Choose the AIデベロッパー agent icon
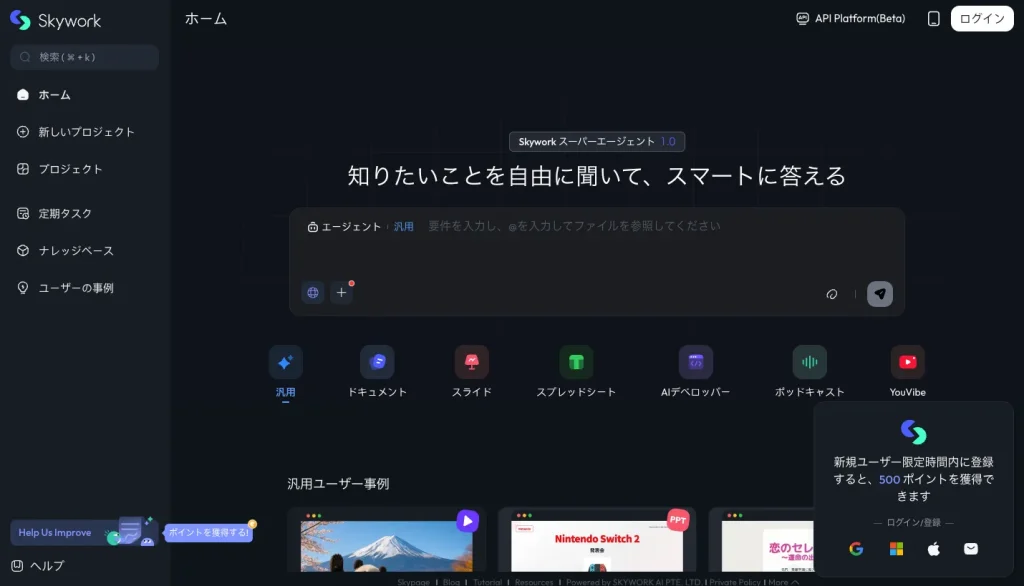The image size is (1024, 586). (x=695, y=362)
